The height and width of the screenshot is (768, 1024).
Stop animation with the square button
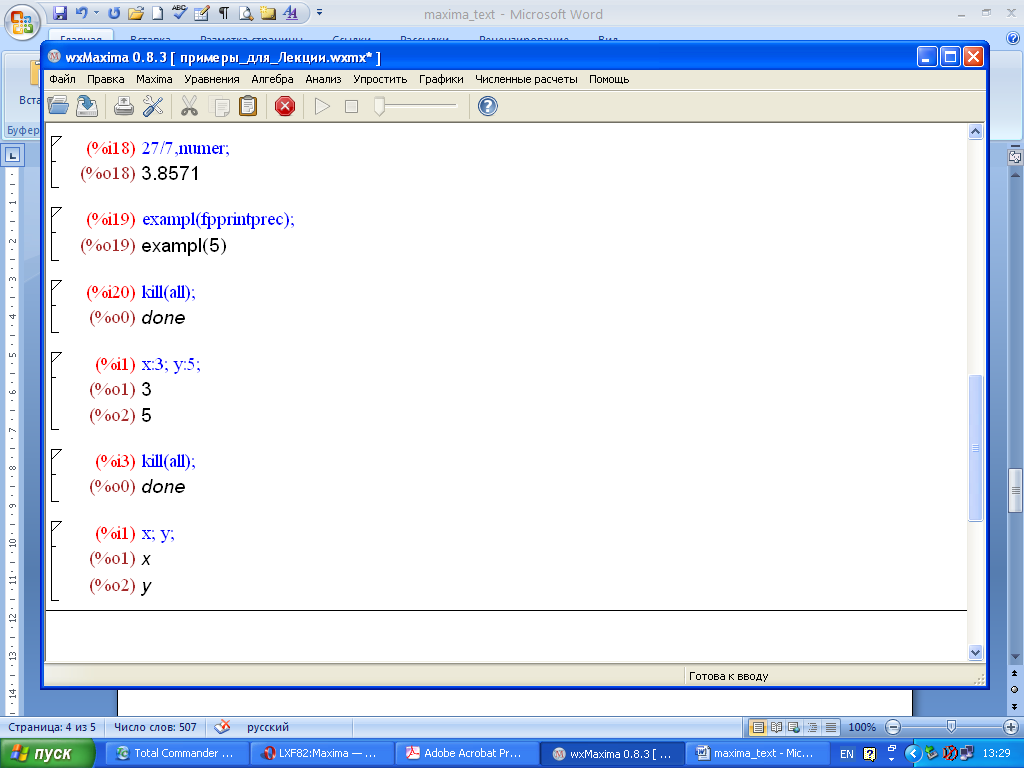[x=351, y=106]
